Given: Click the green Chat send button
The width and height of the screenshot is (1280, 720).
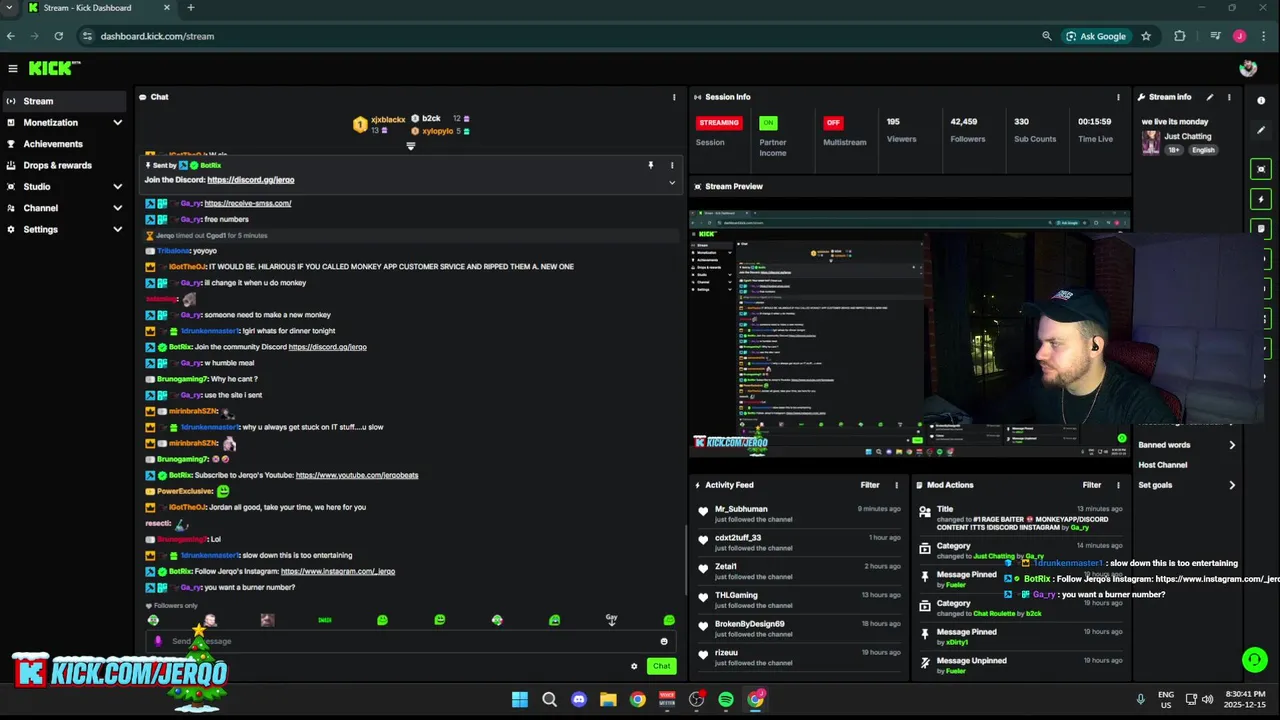Looking at the screenshot, I should click(x=661, y=666).
